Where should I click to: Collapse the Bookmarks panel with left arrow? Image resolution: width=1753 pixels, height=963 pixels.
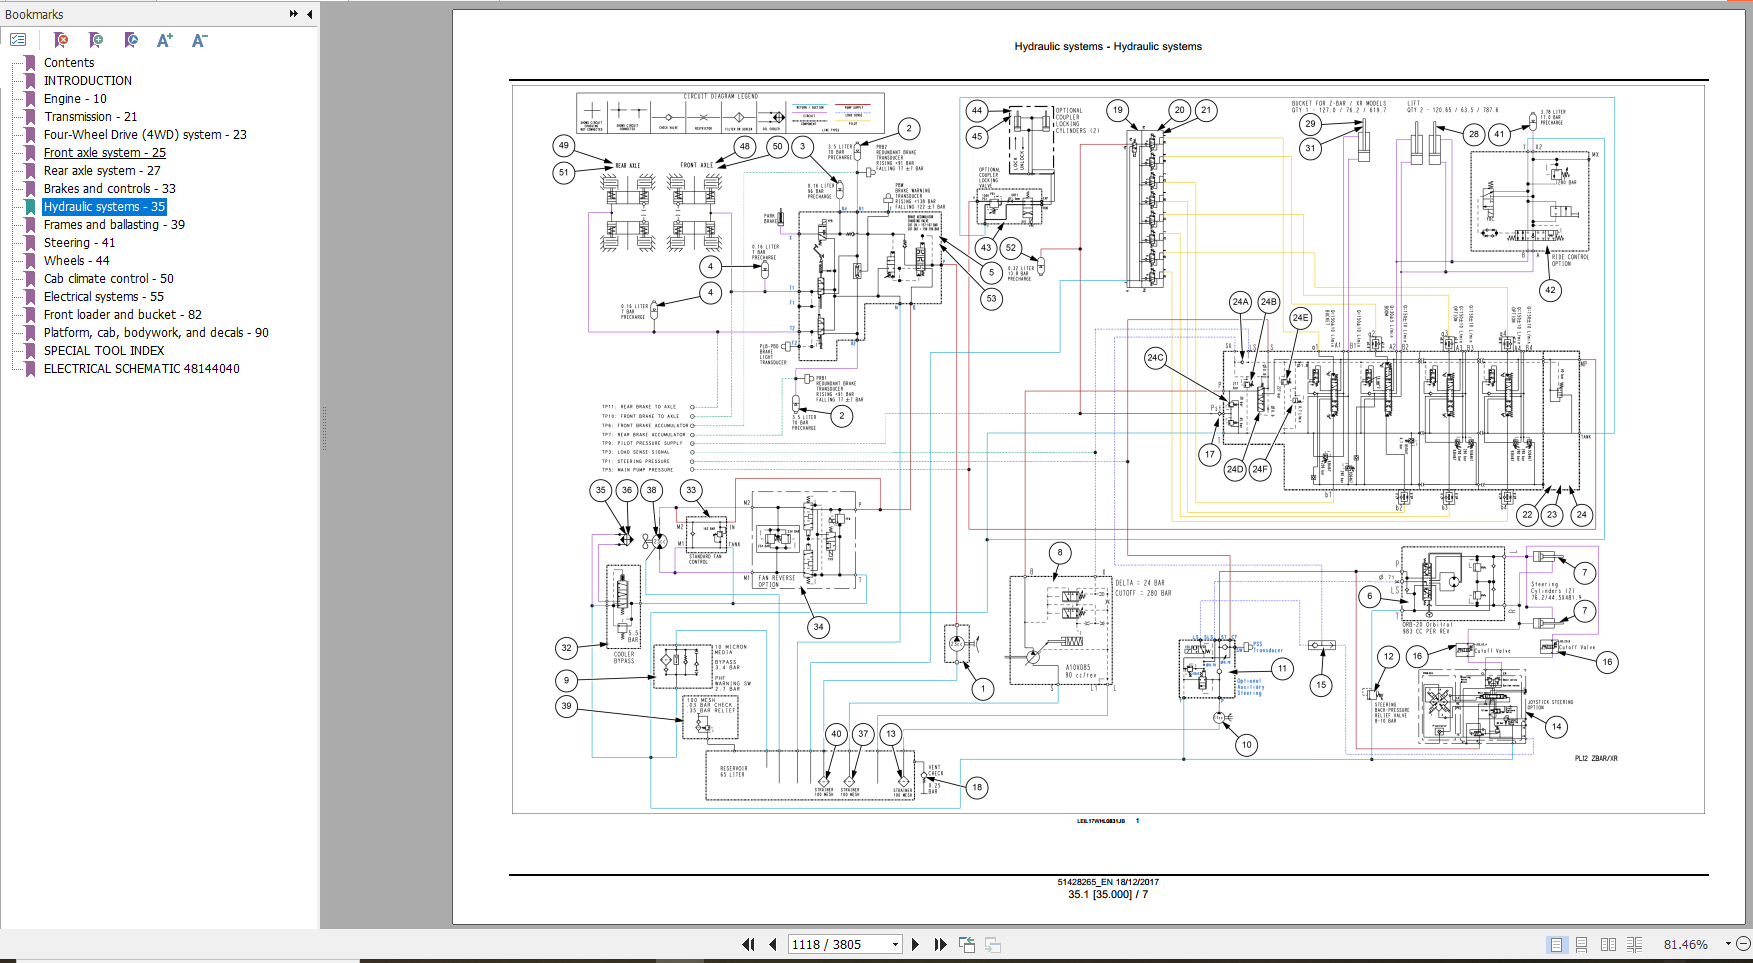[x=309, y=14]
